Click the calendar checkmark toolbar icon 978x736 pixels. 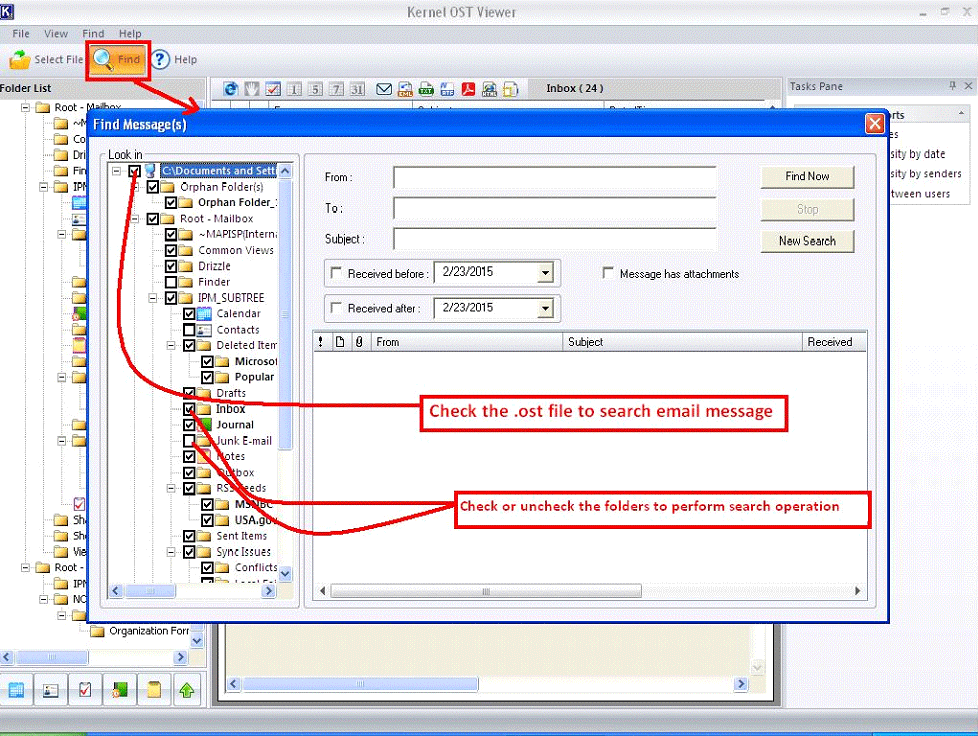click(273, 89)
